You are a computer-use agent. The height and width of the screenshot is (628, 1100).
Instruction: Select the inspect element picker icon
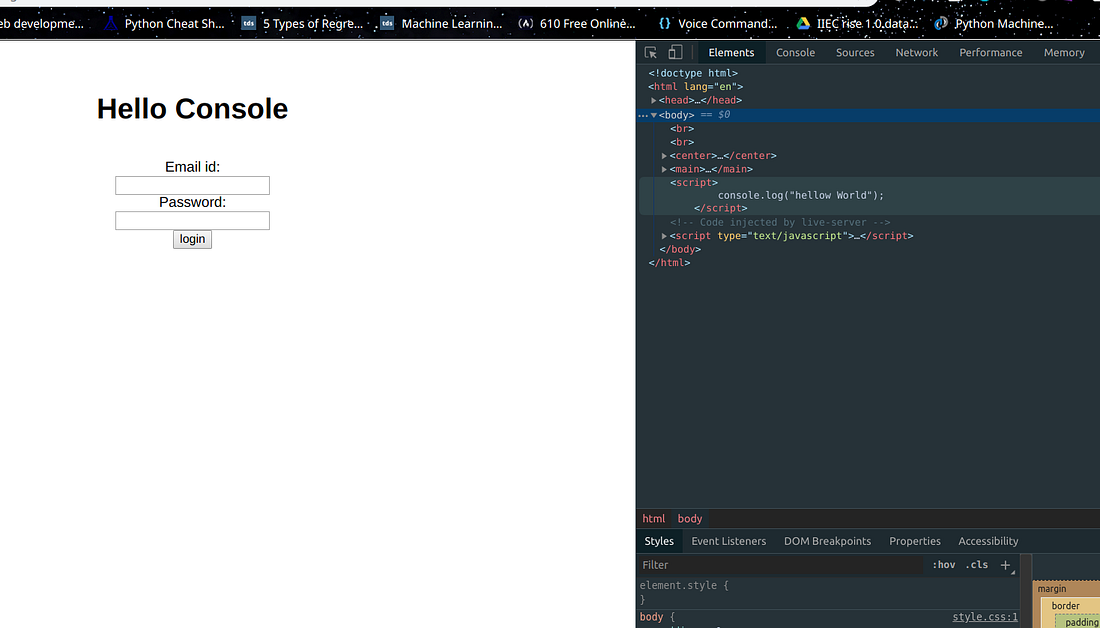[x=651, y=52]
